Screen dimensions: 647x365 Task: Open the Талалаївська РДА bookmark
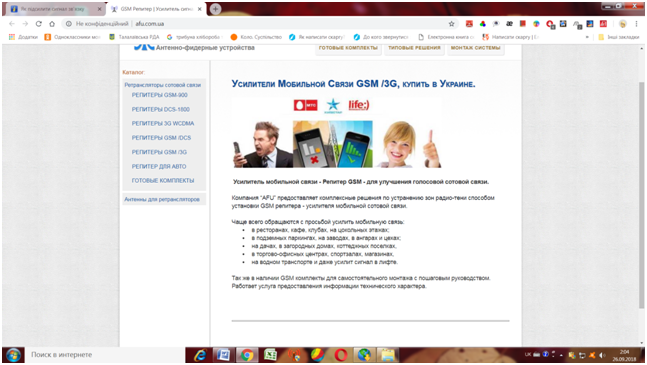pos(134,37)
